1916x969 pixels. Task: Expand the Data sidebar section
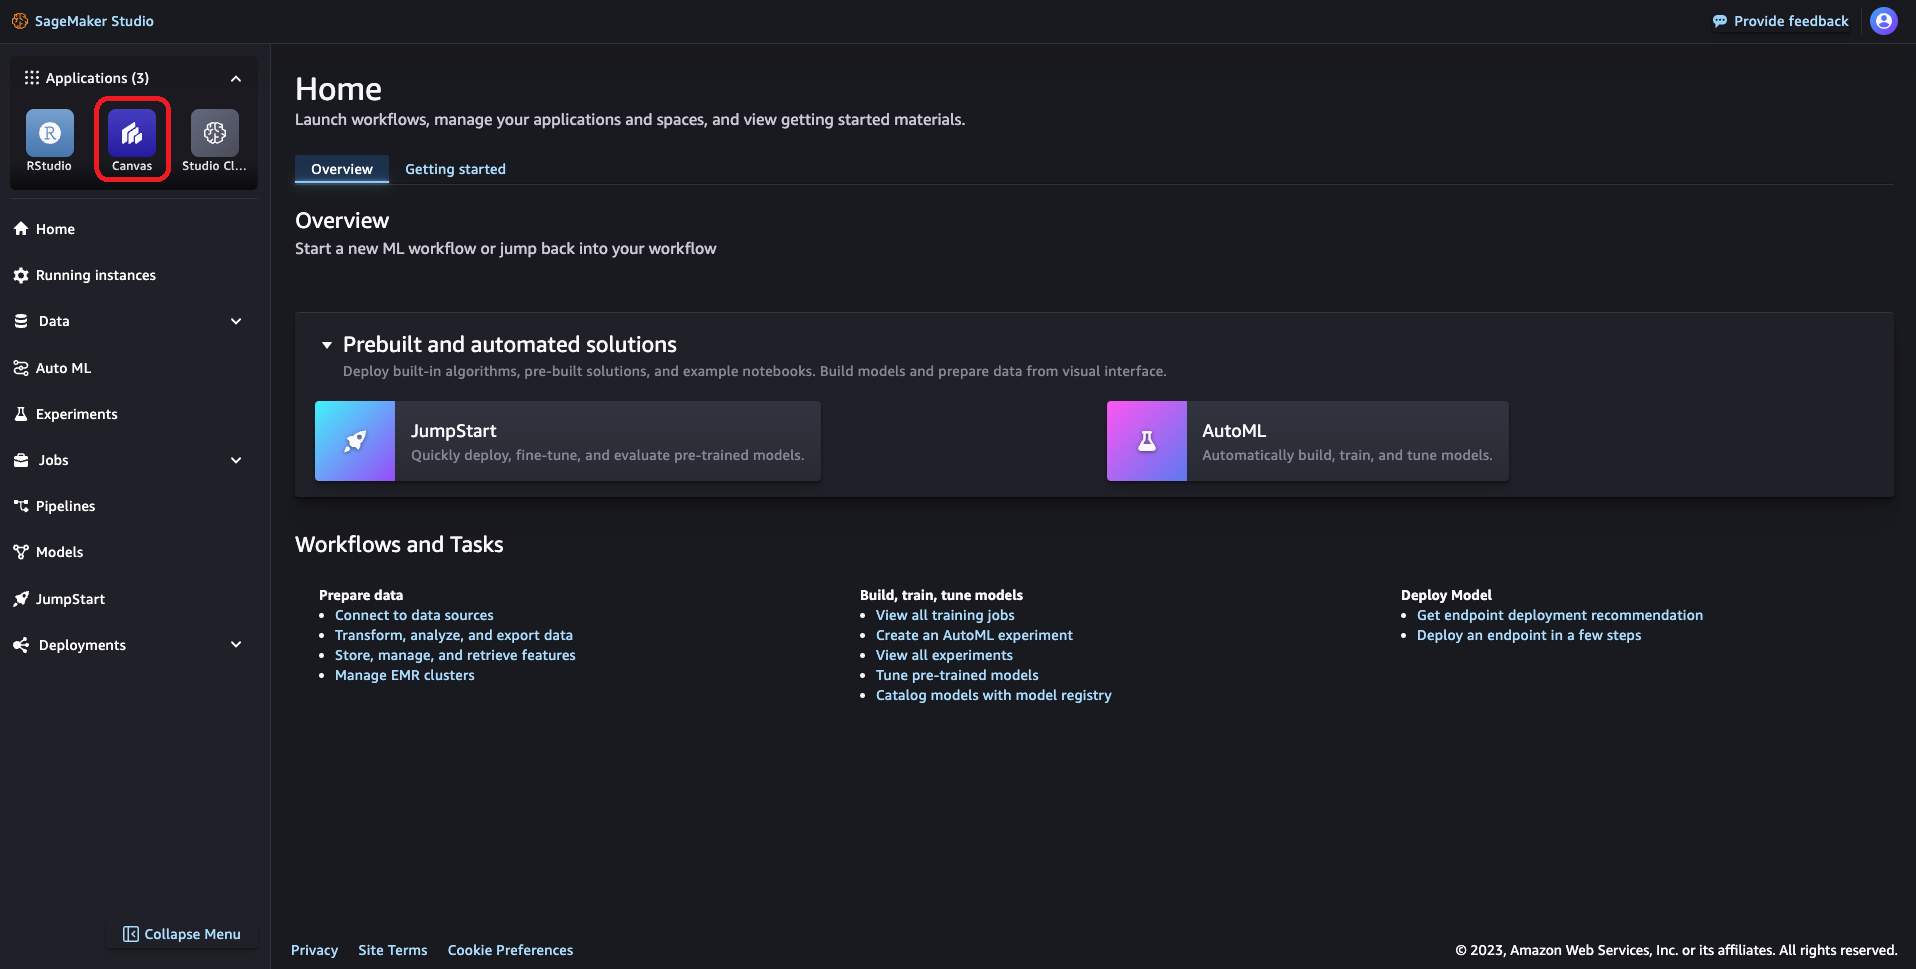236,321
